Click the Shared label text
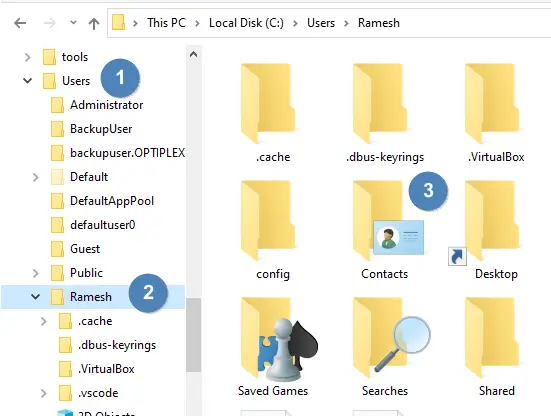Image resolution: width=551 pixels, height=416 pixels. pyautogui.click(x=497, y=391)
